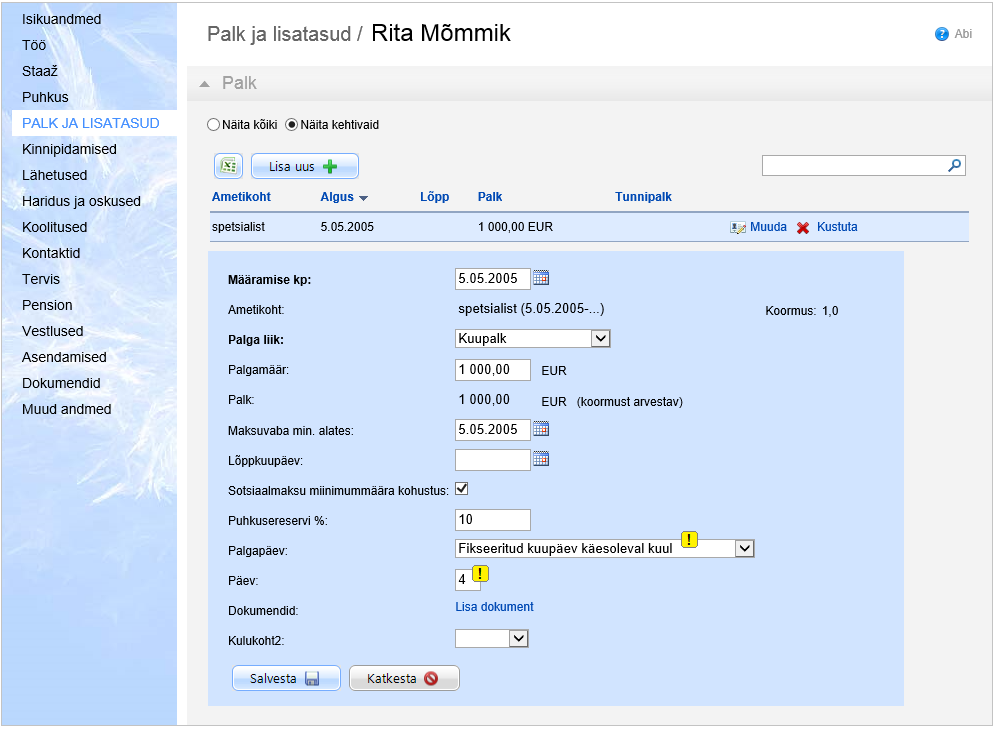Select Näita kehtivaid radio button
995x729 pixels.
[292, 125]
